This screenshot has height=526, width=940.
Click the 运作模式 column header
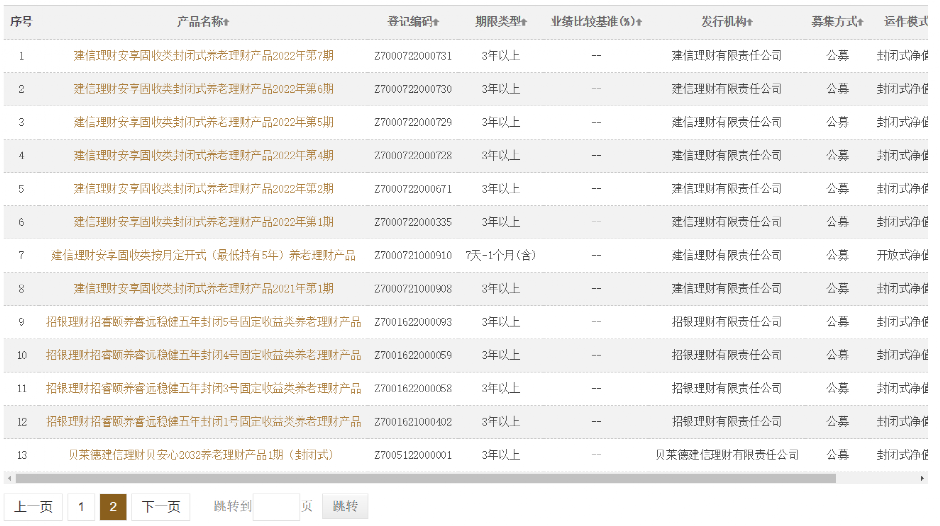(x=906, y=22)
